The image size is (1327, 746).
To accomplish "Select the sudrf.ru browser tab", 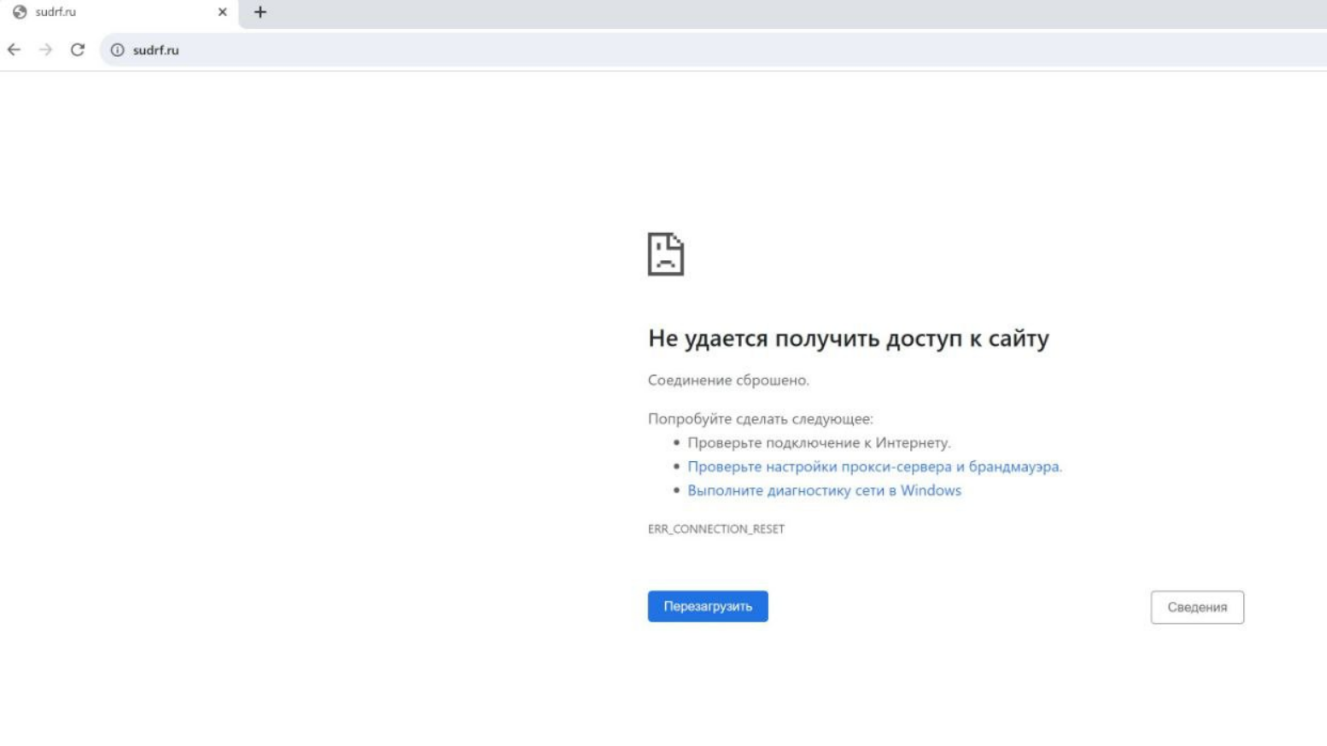I will pos(120,13).
